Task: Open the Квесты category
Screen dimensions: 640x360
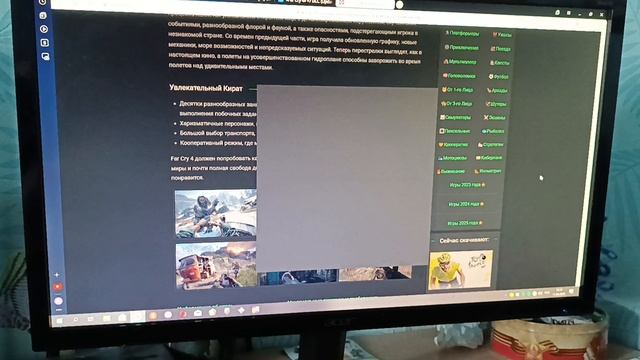Action: pyautogui.click(x=500, y=63)
